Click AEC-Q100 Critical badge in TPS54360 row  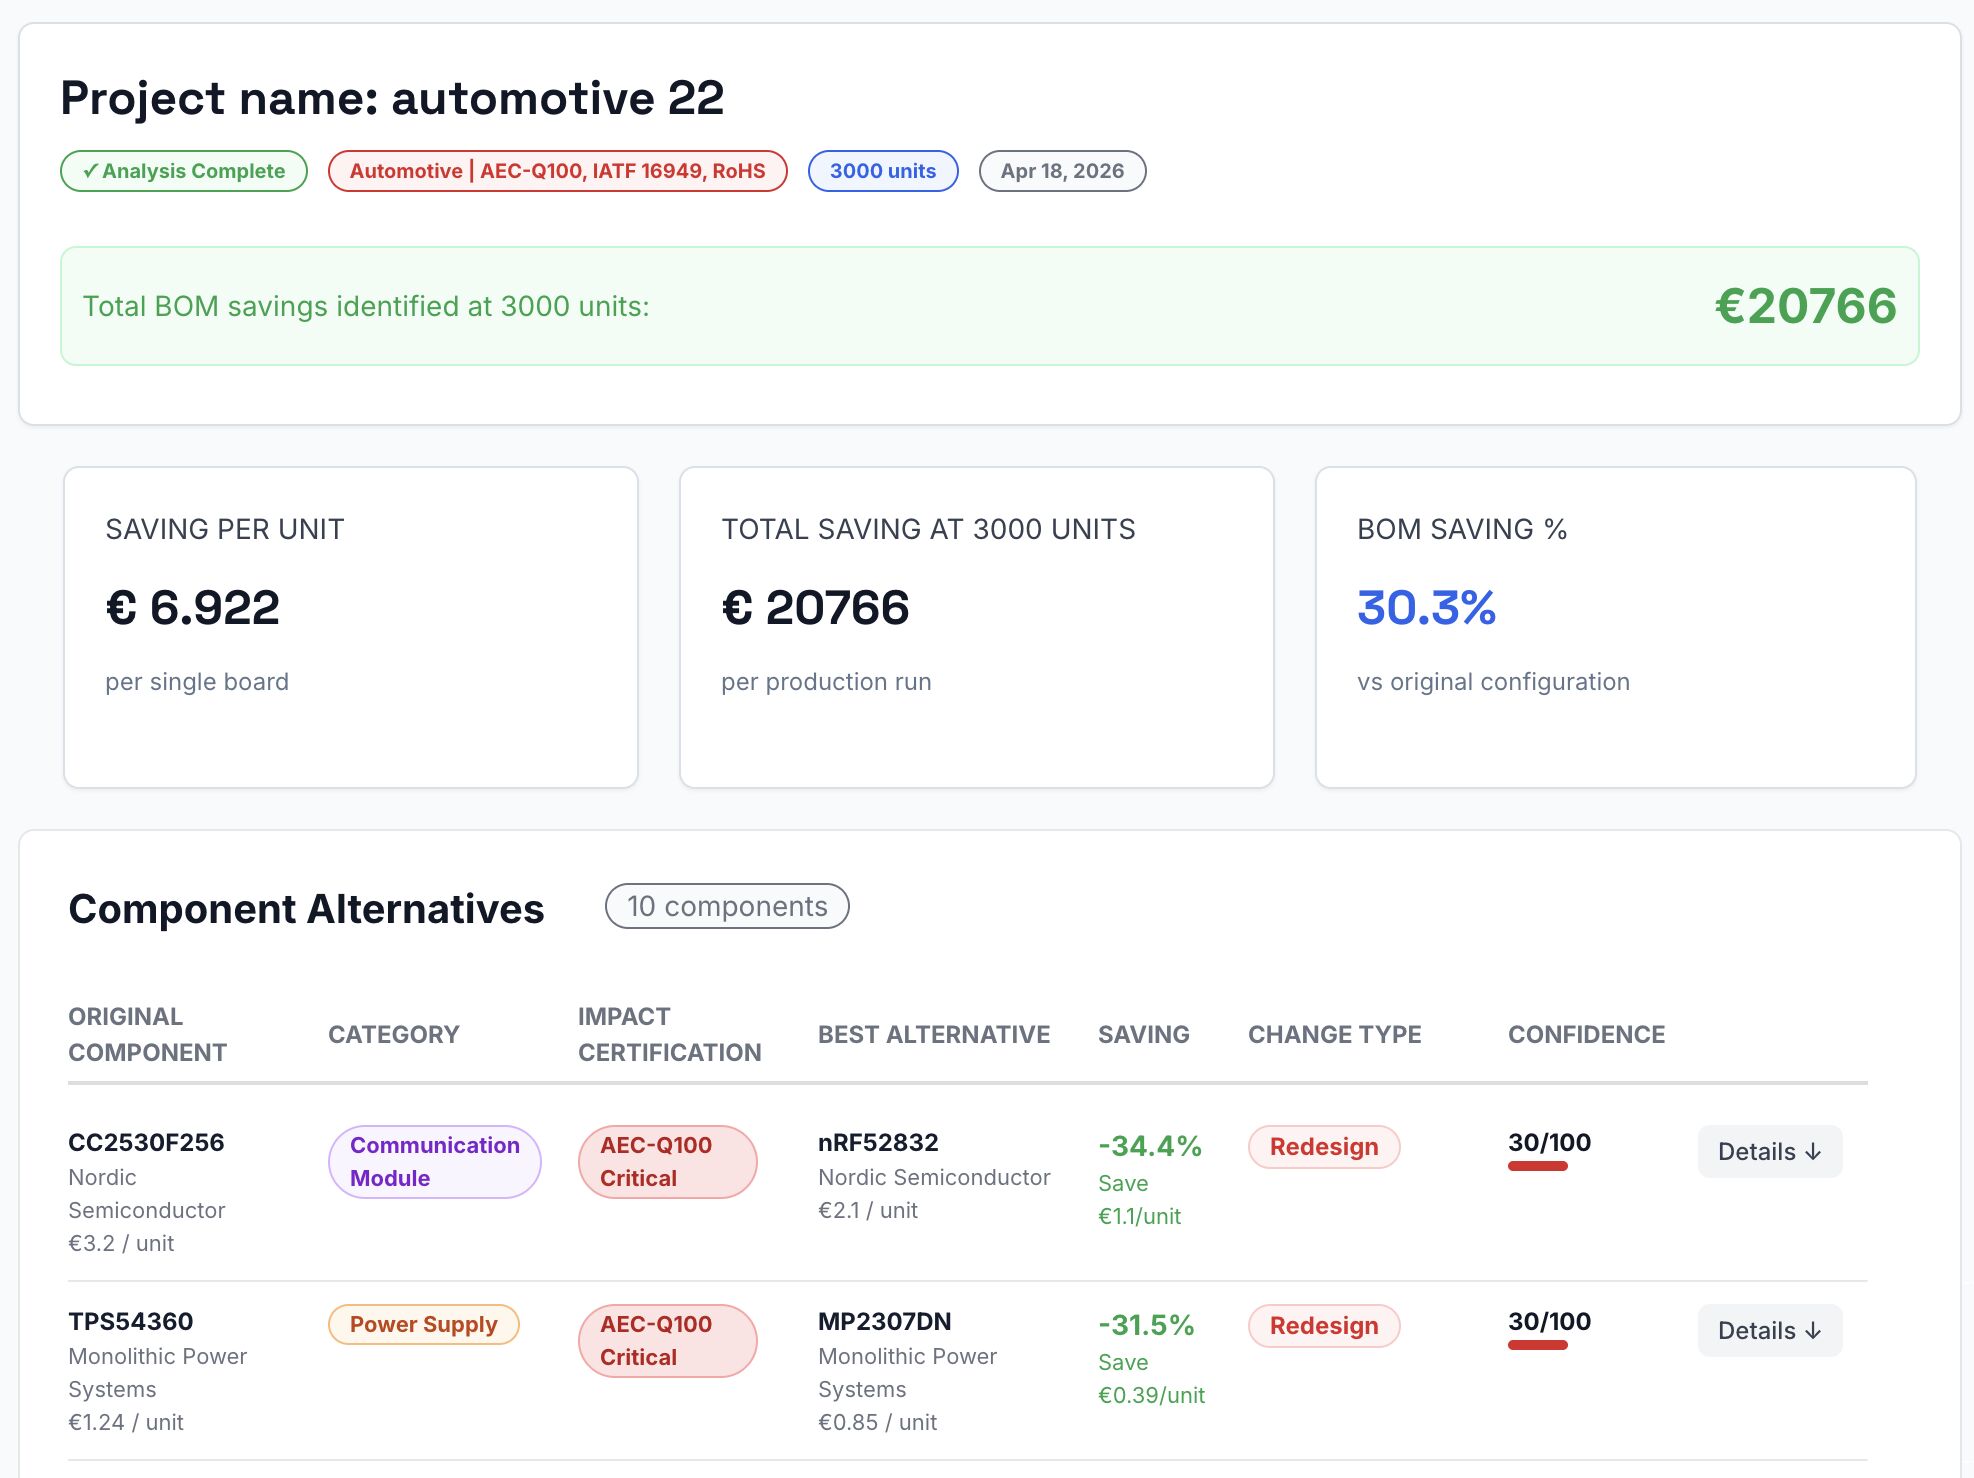tap(668, 1341)
